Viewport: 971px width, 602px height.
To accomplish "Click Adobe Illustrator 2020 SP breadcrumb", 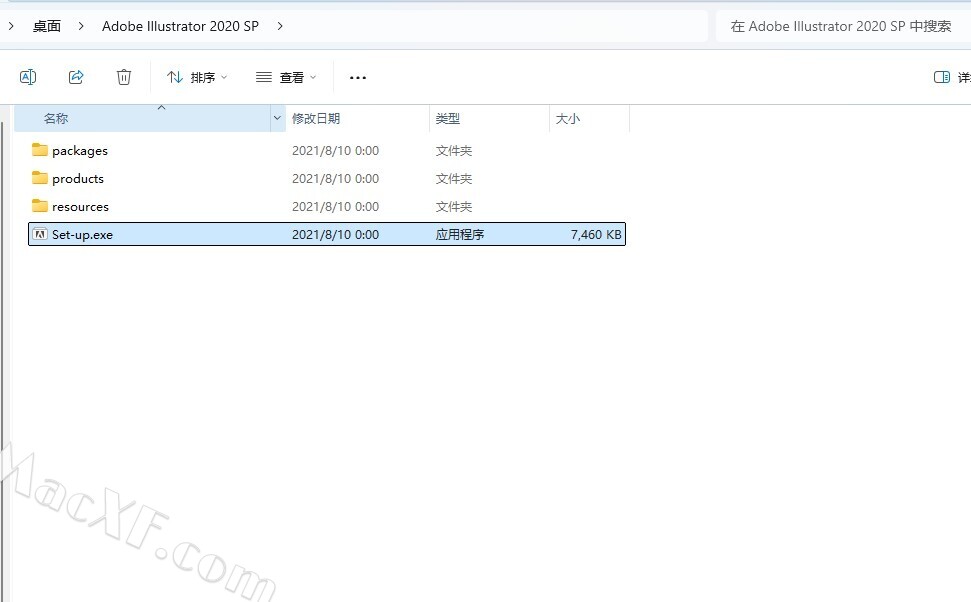I will pyautogui.click(x=180, y=26).
